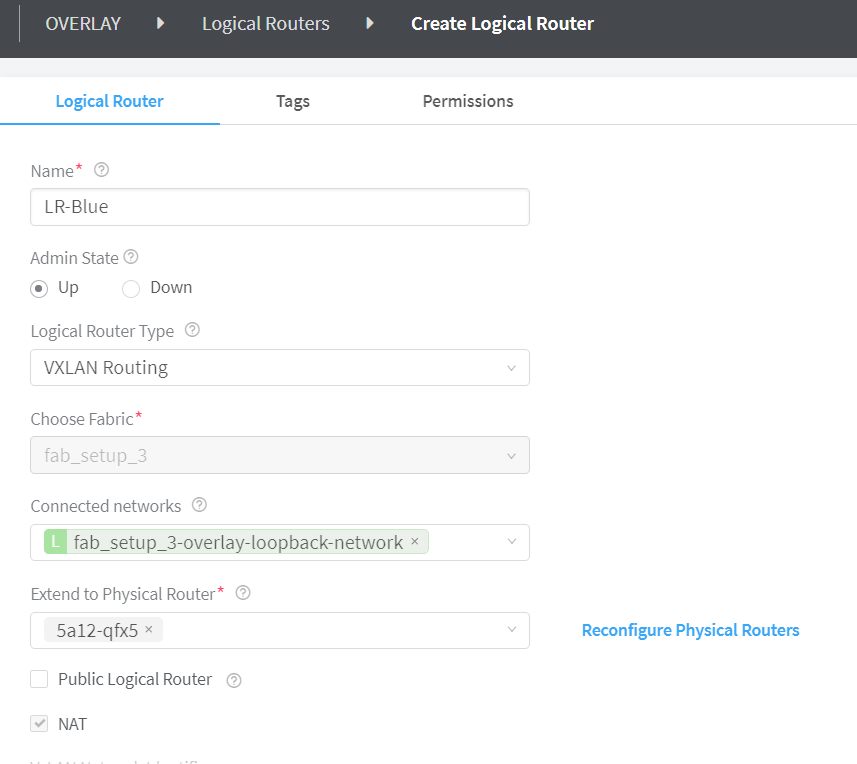Click Reconfigure Physical Routers link
Image resolution: width=857 pixels, height=764 pixels.
690,630
